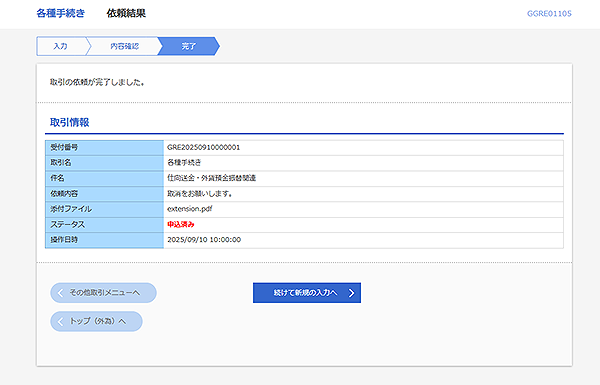The height and width of the screenshot is (385, 600).
Task: Select the 完了 step tab
Action: (189, 46)
